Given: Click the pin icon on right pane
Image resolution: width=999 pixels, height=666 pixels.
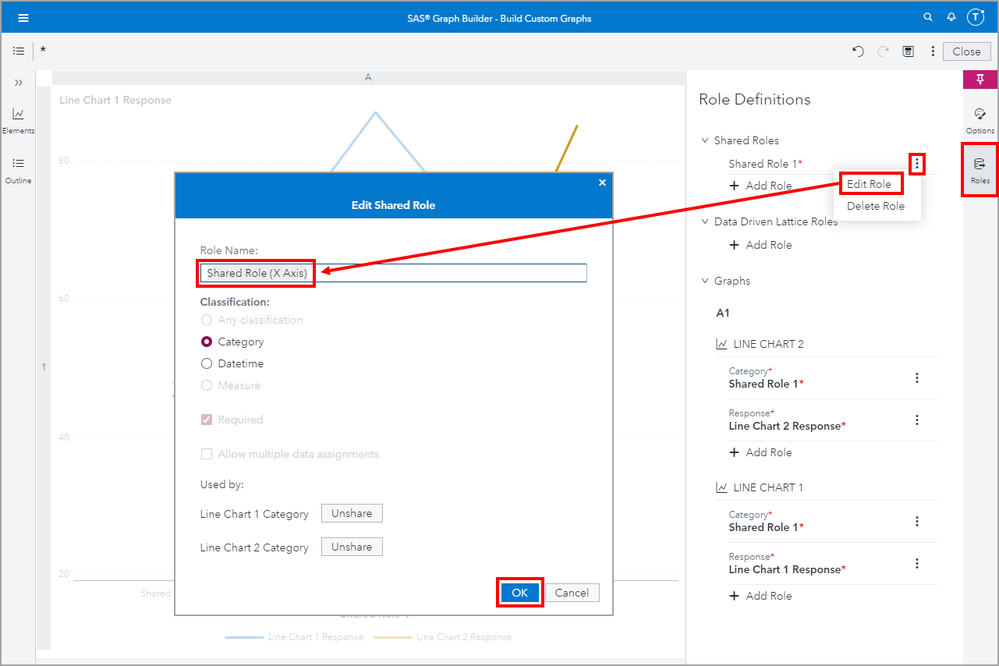Looking at the screenshot, I should (x=980, y=80).
